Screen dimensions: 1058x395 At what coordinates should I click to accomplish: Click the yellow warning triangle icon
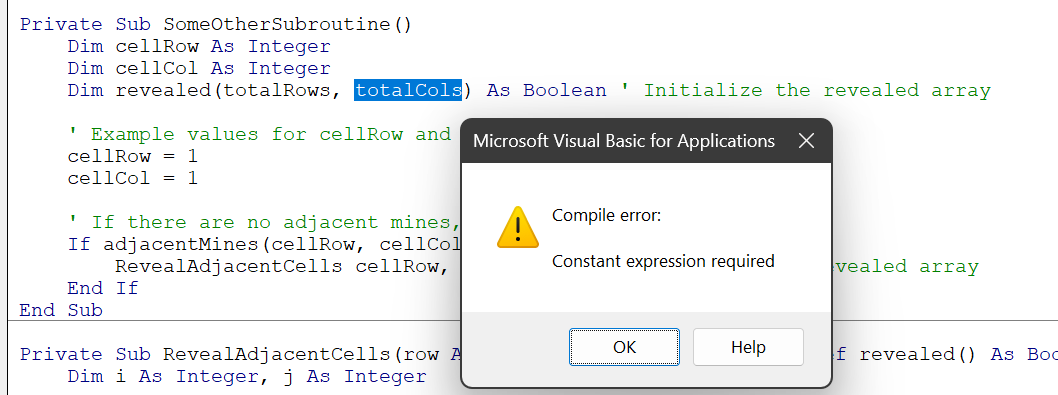(x=518, y=228)
